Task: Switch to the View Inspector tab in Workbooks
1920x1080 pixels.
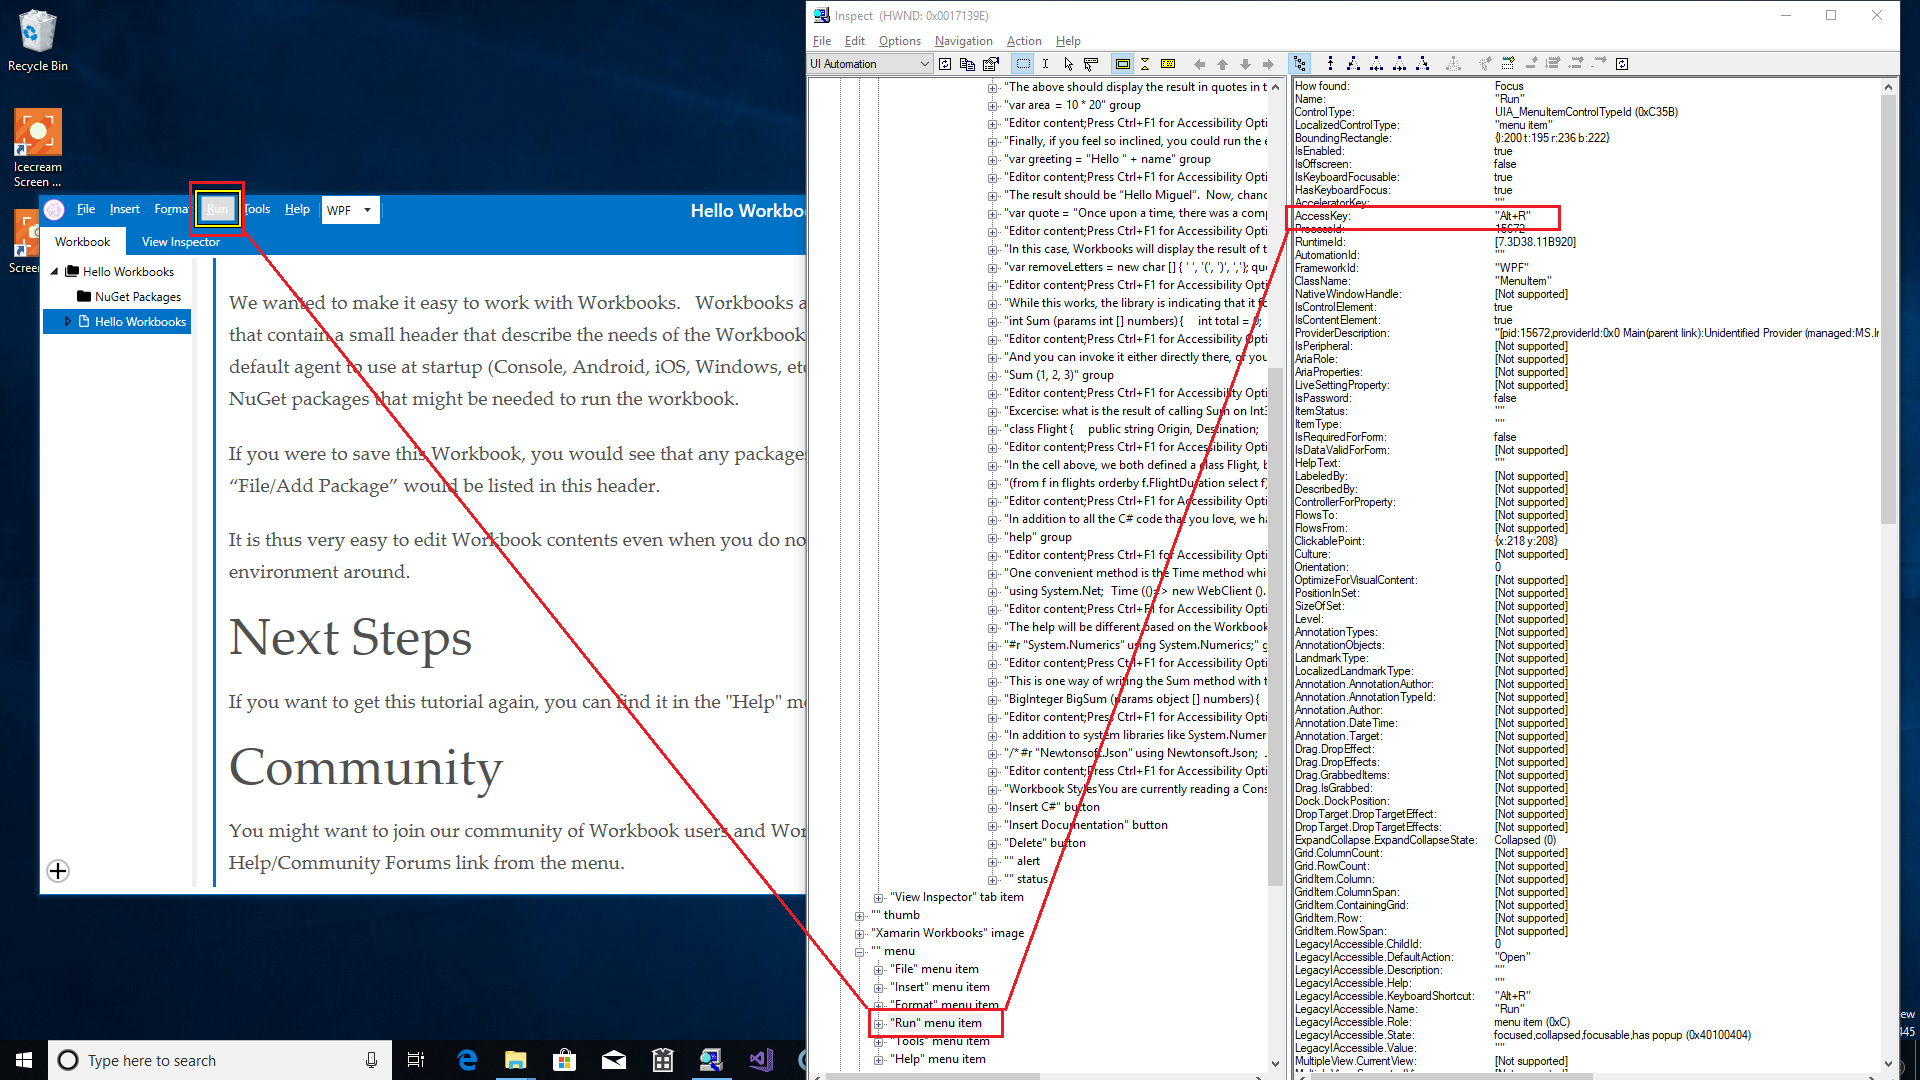Action: click(x=180, y=241)
